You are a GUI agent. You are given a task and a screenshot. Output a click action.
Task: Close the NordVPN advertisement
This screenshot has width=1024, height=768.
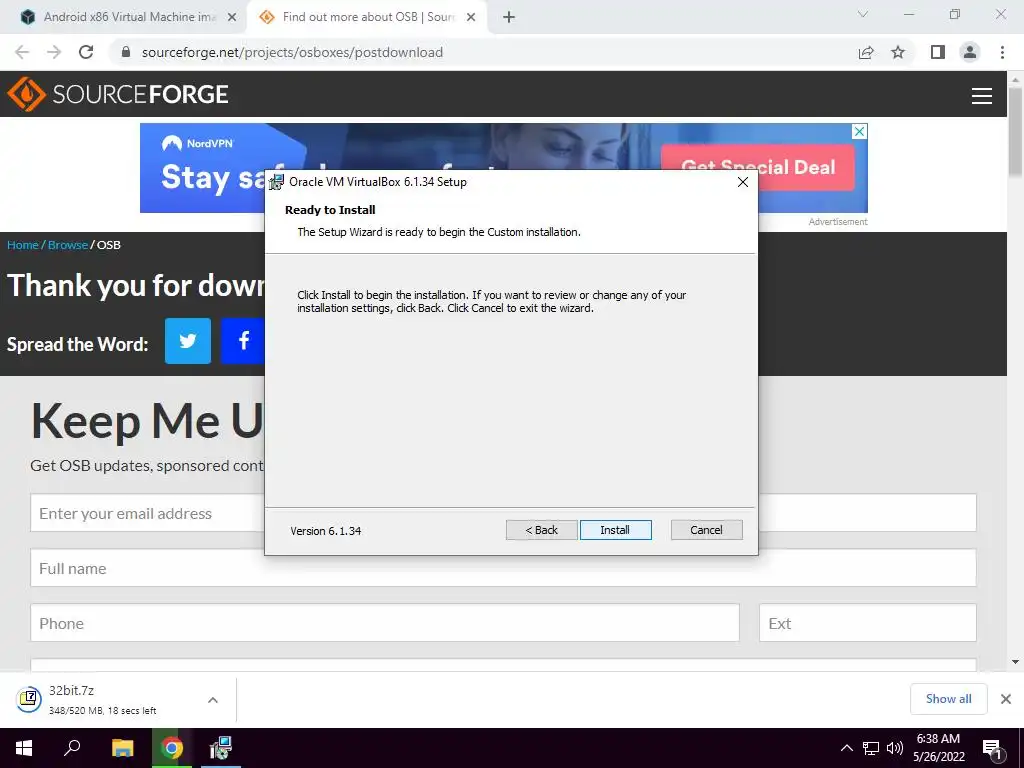(x=860, y=131)
